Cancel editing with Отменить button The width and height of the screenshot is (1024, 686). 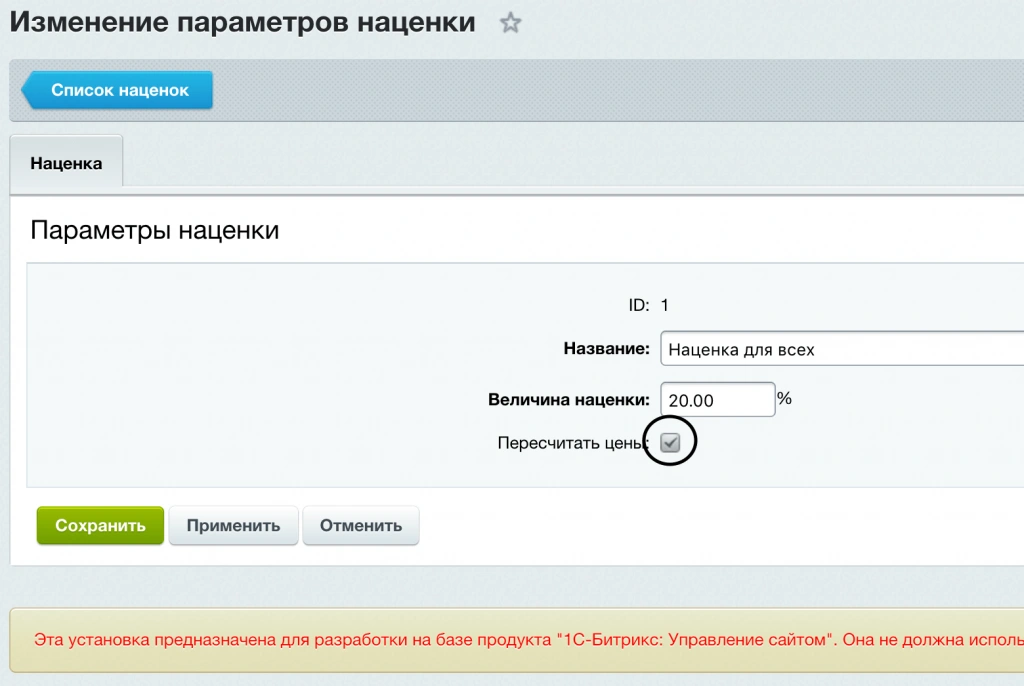click(x=360, y=525)
